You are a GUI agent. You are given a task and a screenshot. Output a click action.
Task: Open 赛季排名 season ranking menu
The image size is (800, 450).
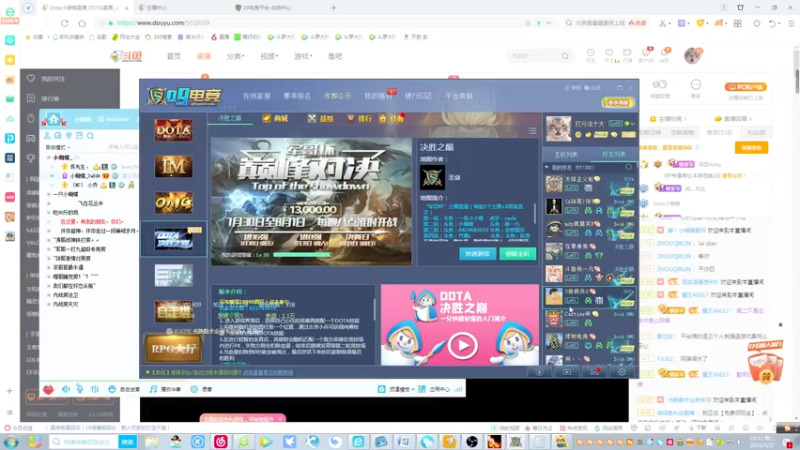point(297,96)
